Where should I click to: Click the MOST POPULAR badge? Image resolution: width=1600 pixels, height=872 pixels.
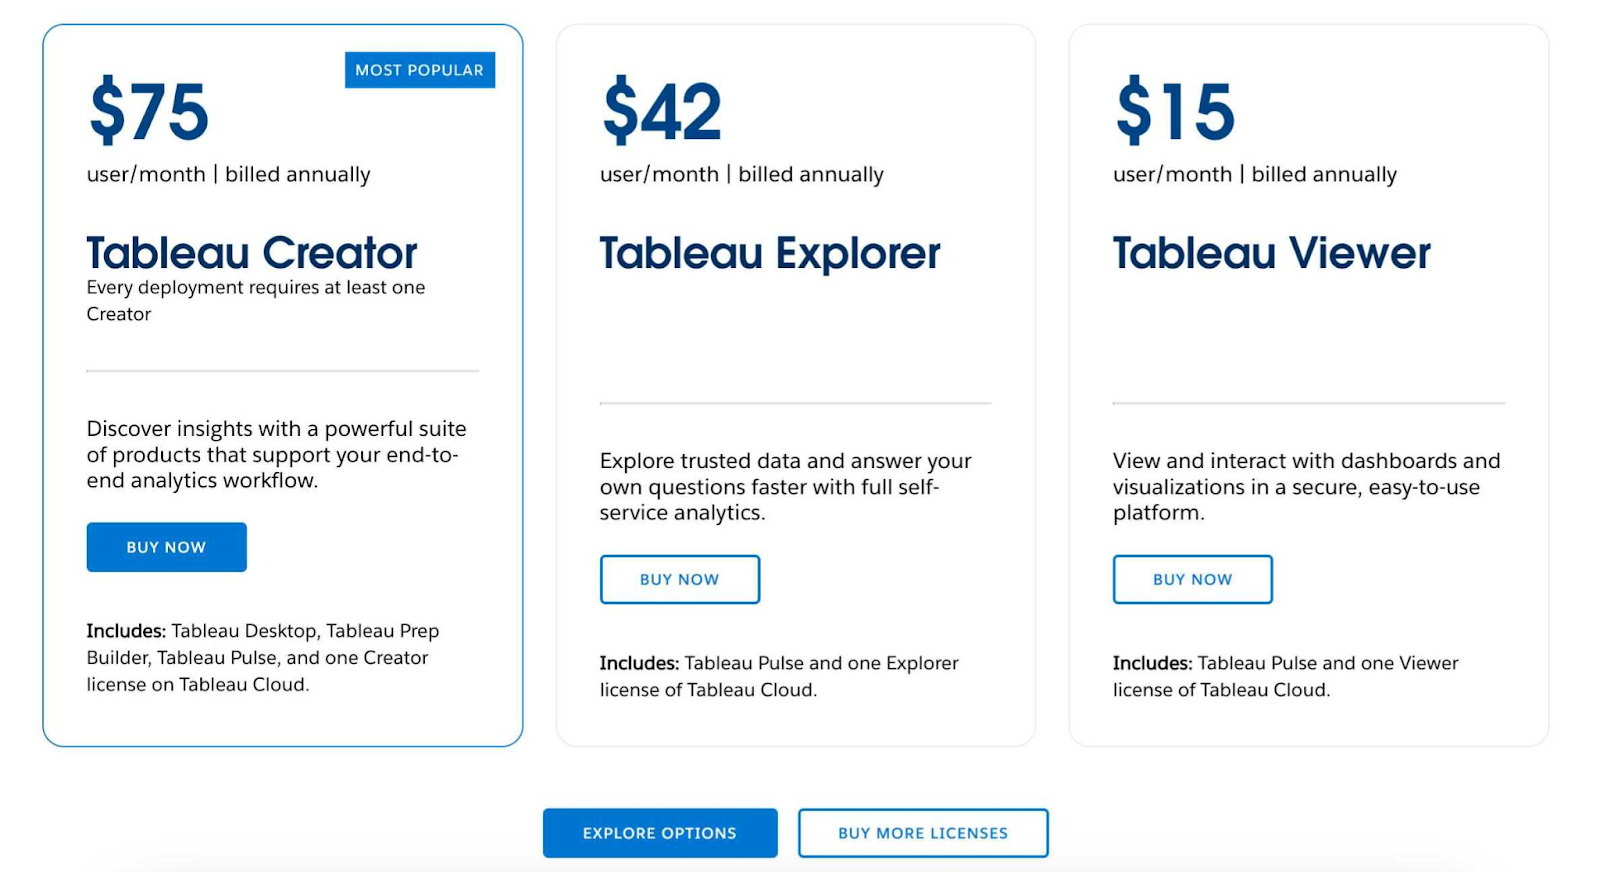point(419,70)
